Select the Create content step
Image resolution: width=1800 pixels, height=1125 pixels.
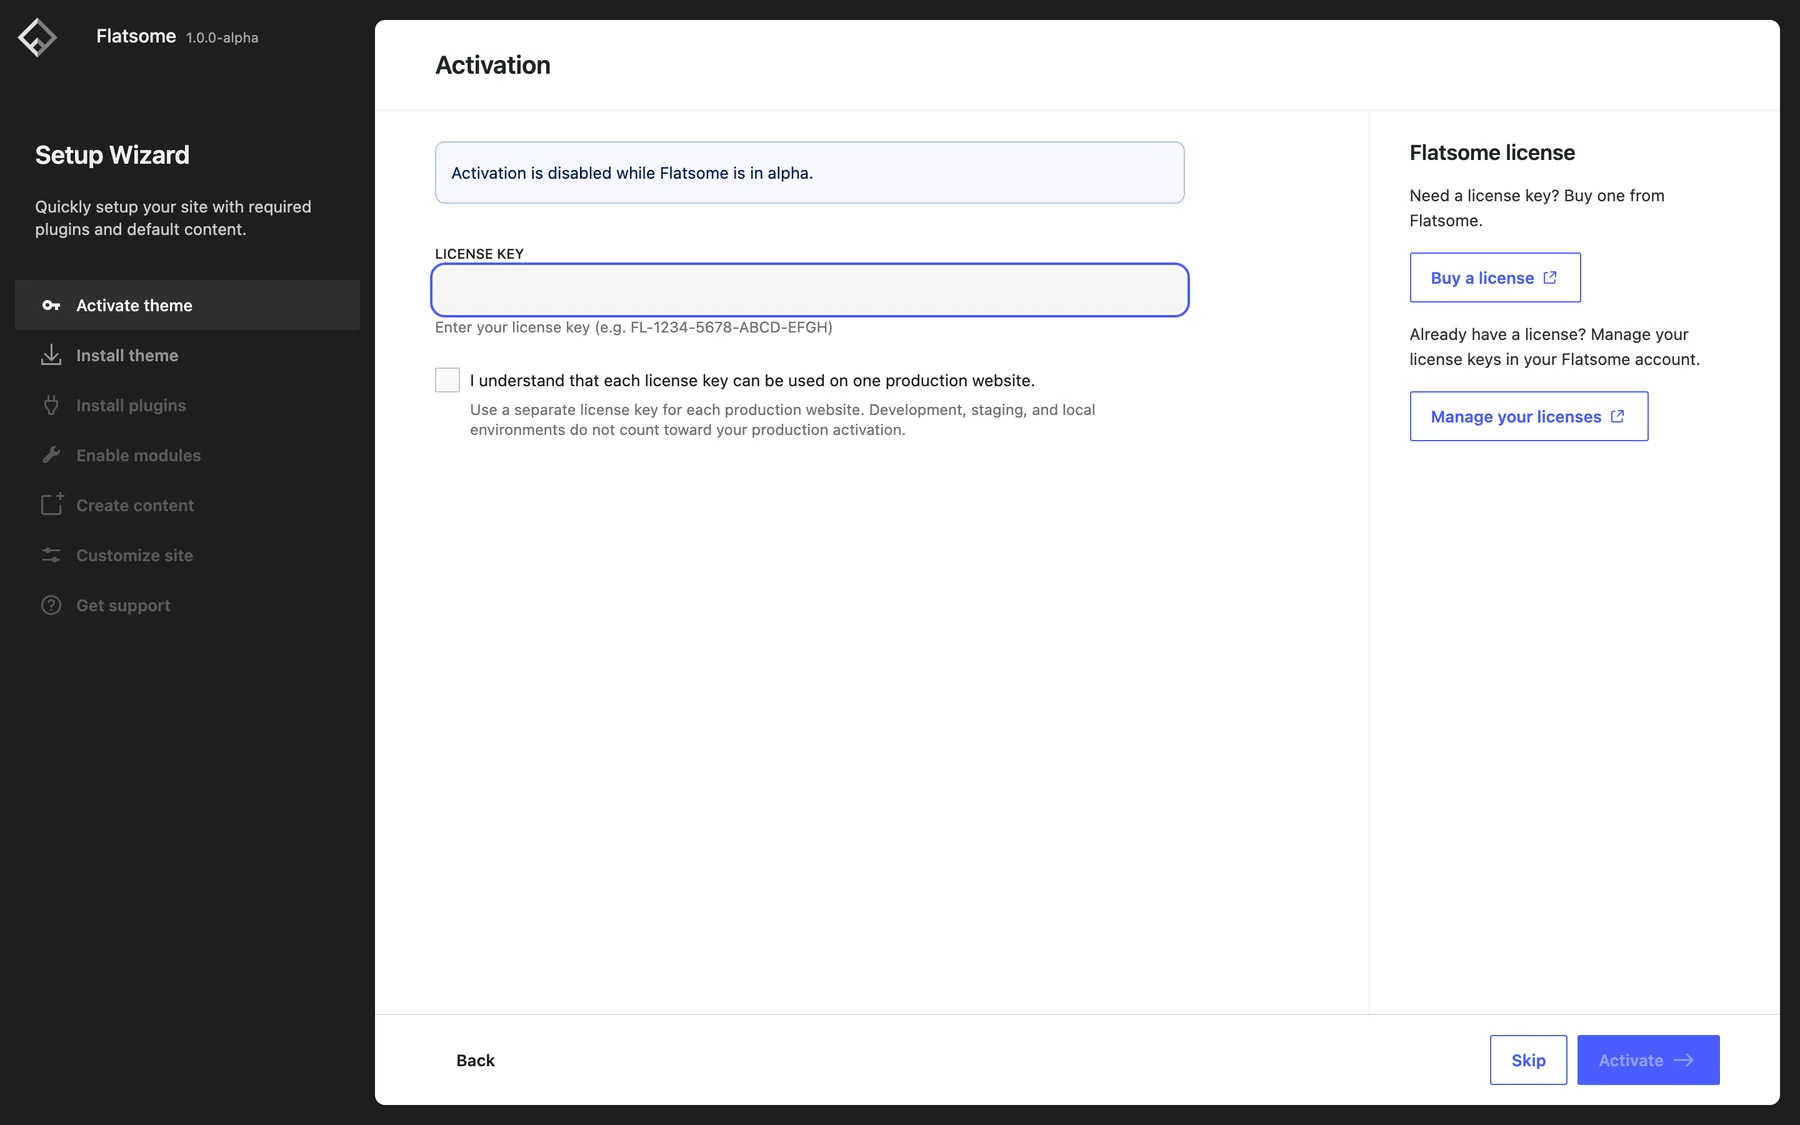[x=187, y=505]
